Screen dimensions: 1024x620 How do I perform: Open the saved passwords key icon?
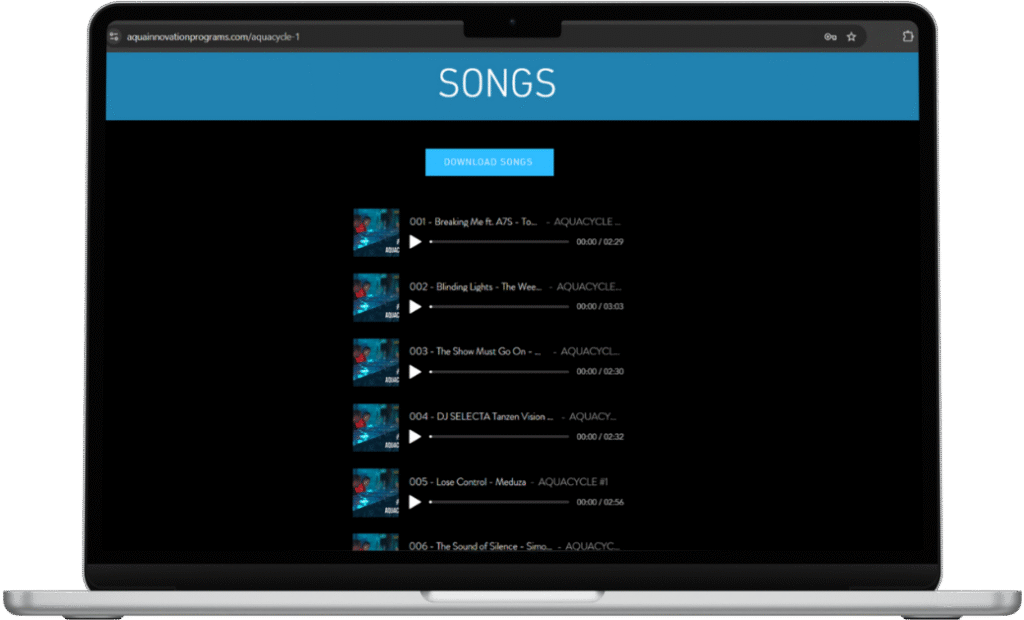(830, 37)
